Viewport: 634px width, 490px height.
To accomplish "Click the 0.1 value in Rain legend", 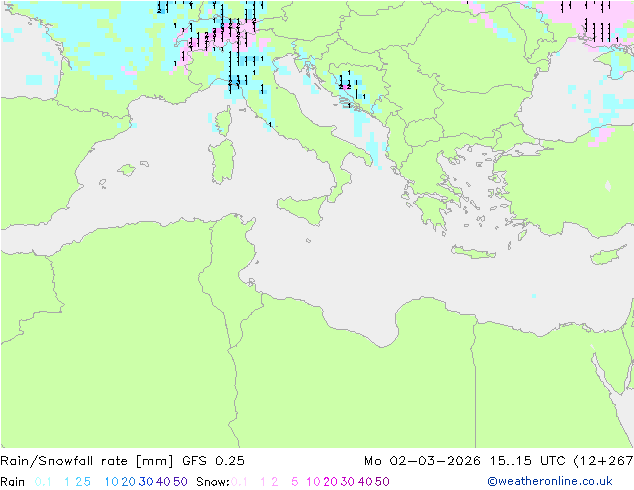I will tap(43, 482).
